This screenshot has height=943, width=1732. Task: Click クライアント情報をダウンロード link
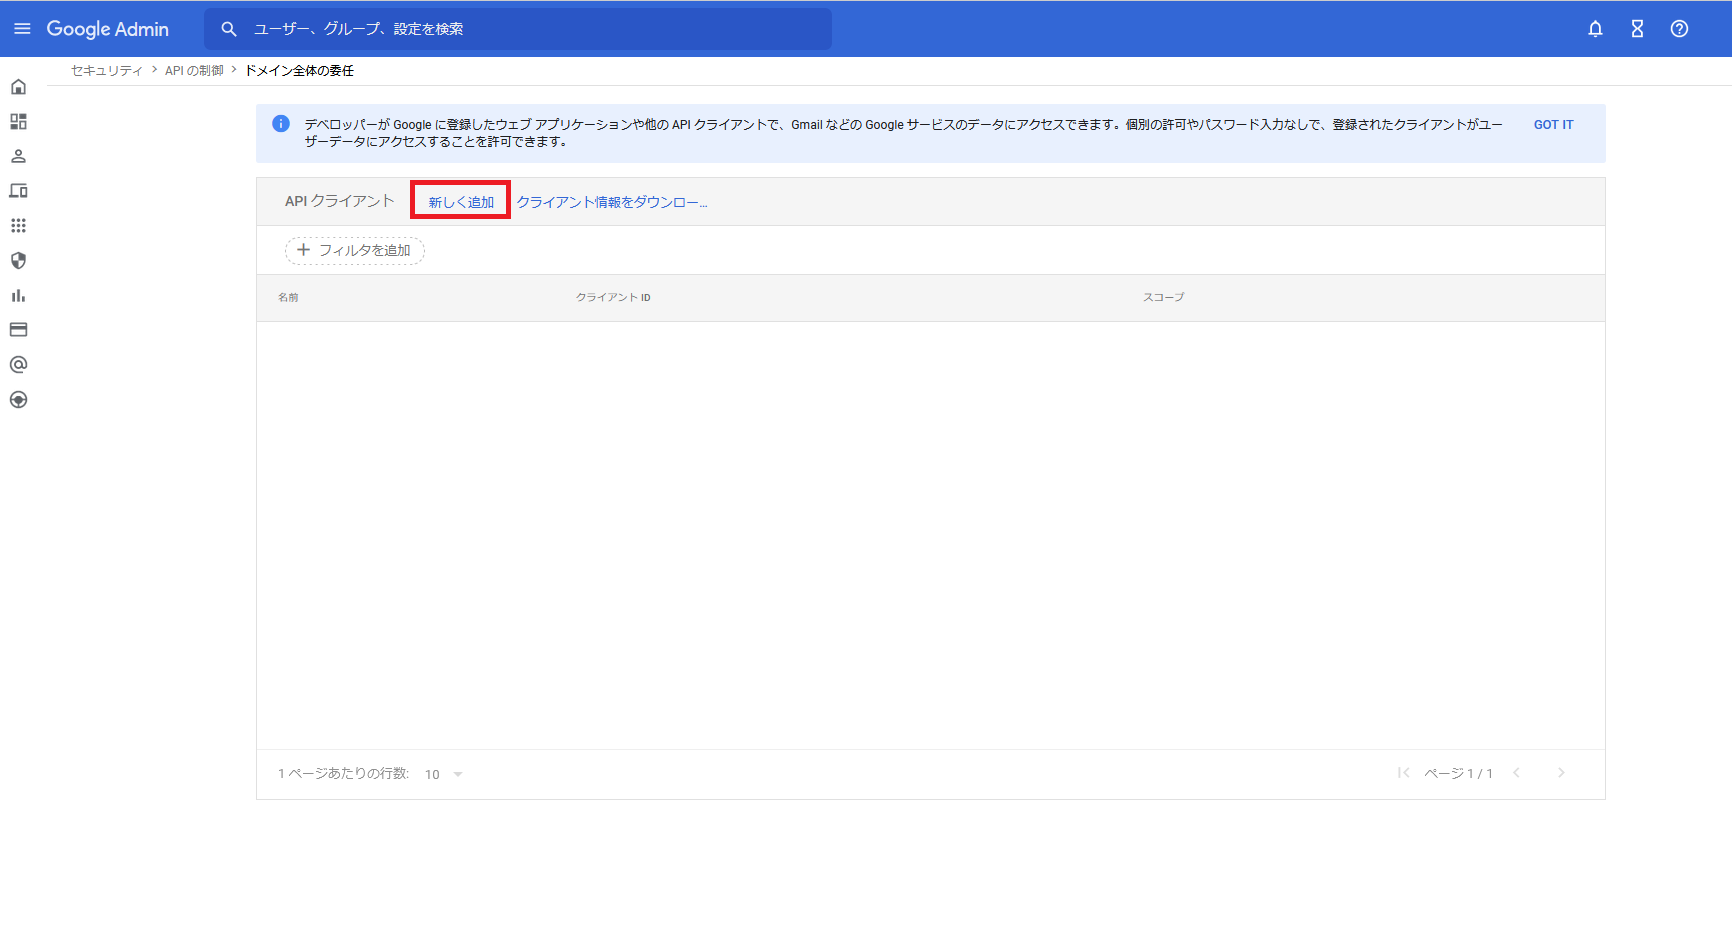pos(612,202)
